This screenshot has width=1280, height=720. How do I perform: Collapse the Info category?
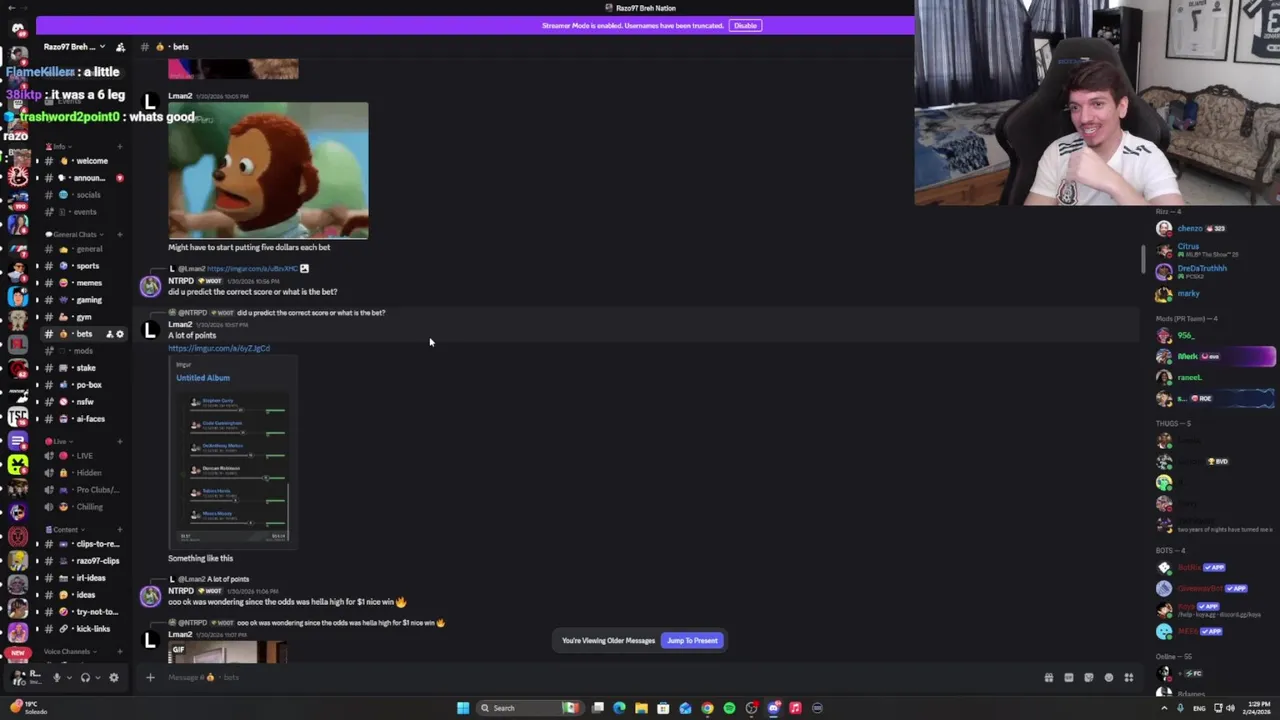coord(57,147)
